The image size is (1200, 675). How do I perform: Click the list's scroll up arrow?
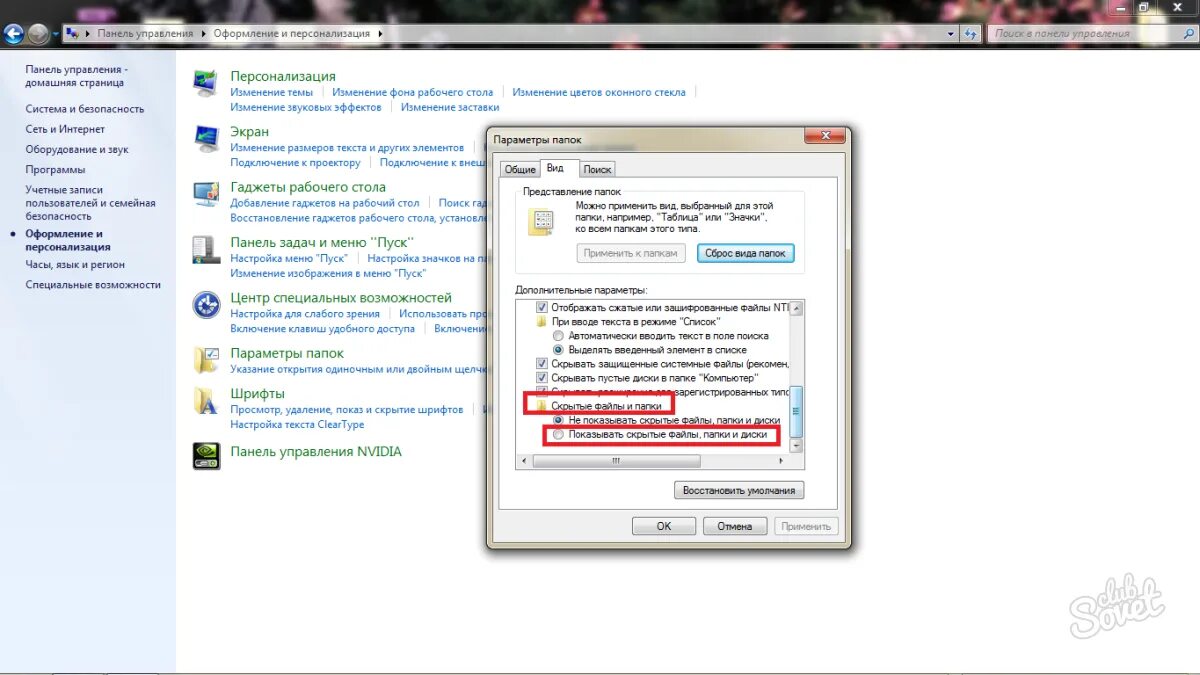coord(797,308)
